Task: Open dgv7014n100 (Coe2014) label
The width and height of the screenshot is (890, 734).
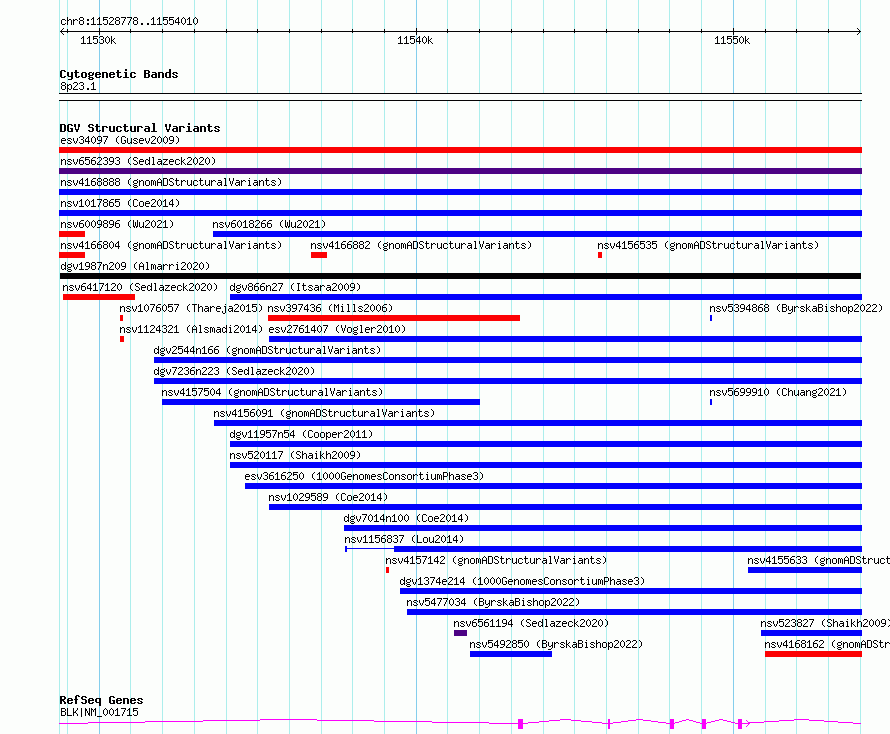Action: click(x=406, y=518)
